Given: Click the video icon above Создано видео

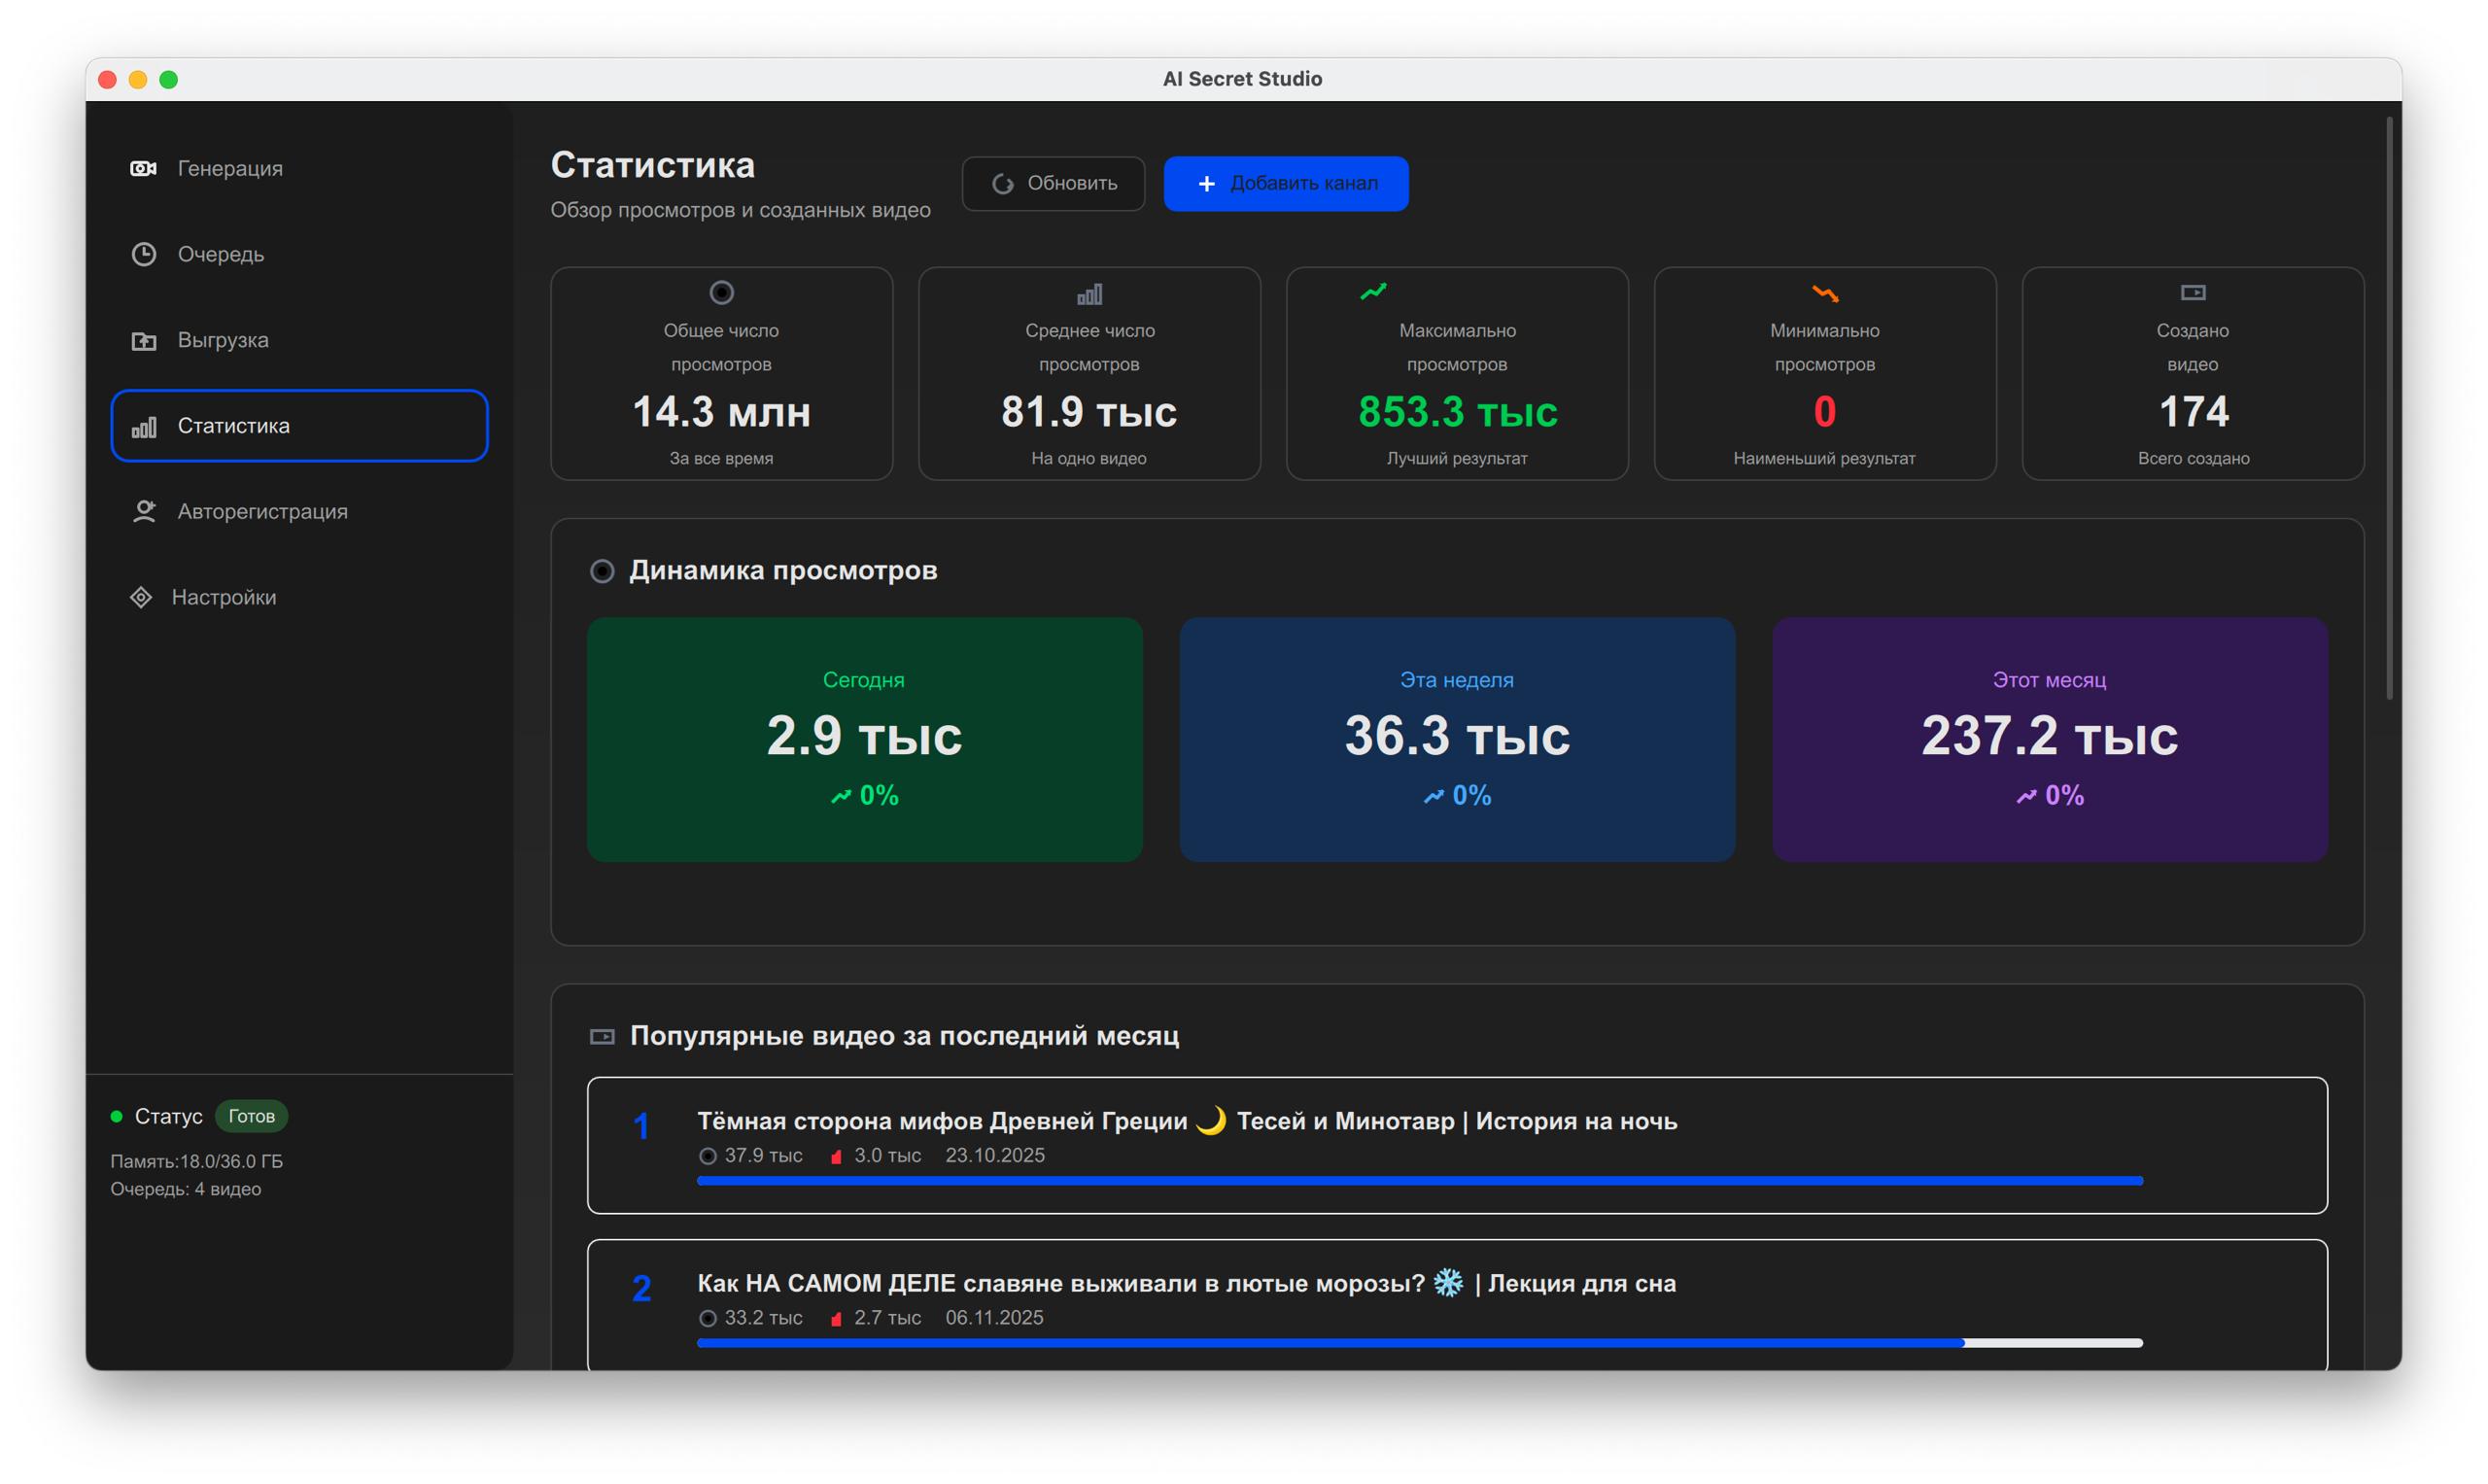Looking at the screenshot, I should [x=2192, y=293].
